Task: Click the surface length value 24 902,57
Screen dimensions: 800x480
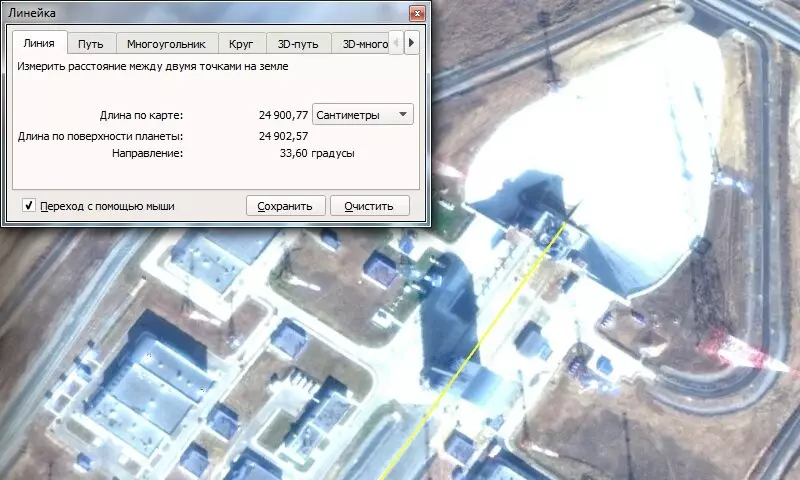Action: pyautogui.click(x=283, y=136)
